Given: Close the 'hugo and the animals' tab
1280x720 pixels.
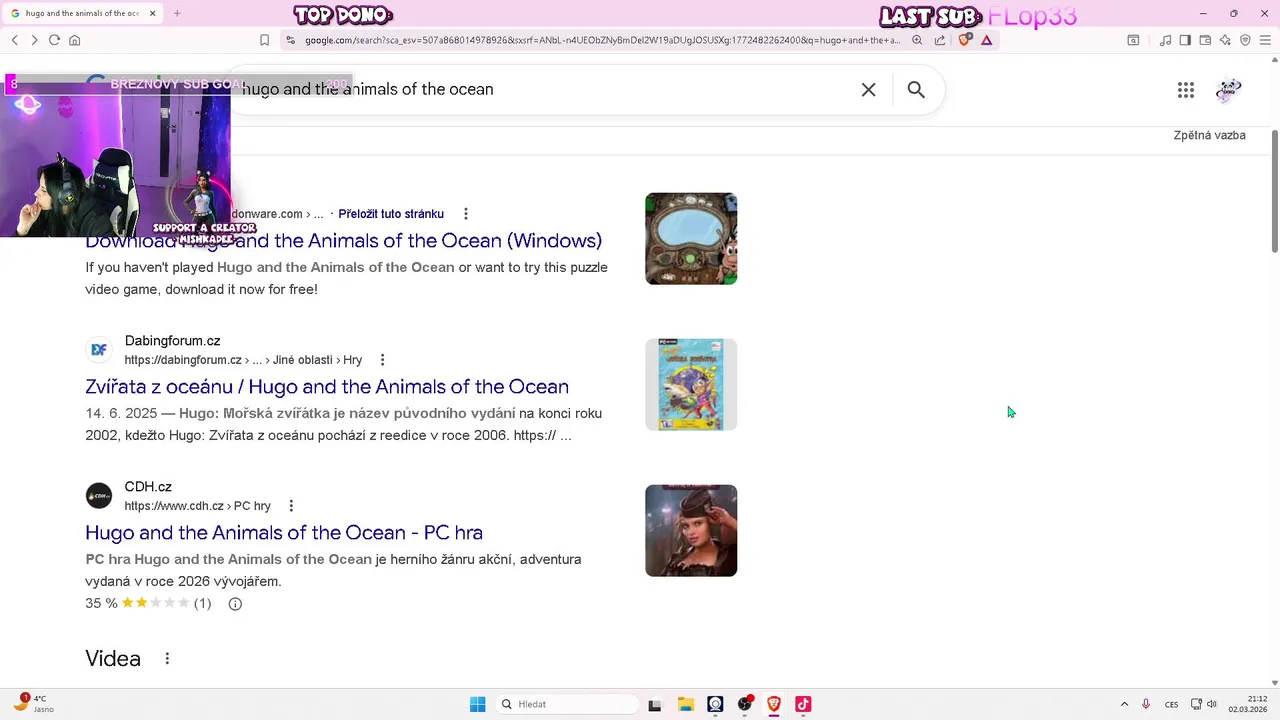Looking at the screenshot, I should pos(152,13).
